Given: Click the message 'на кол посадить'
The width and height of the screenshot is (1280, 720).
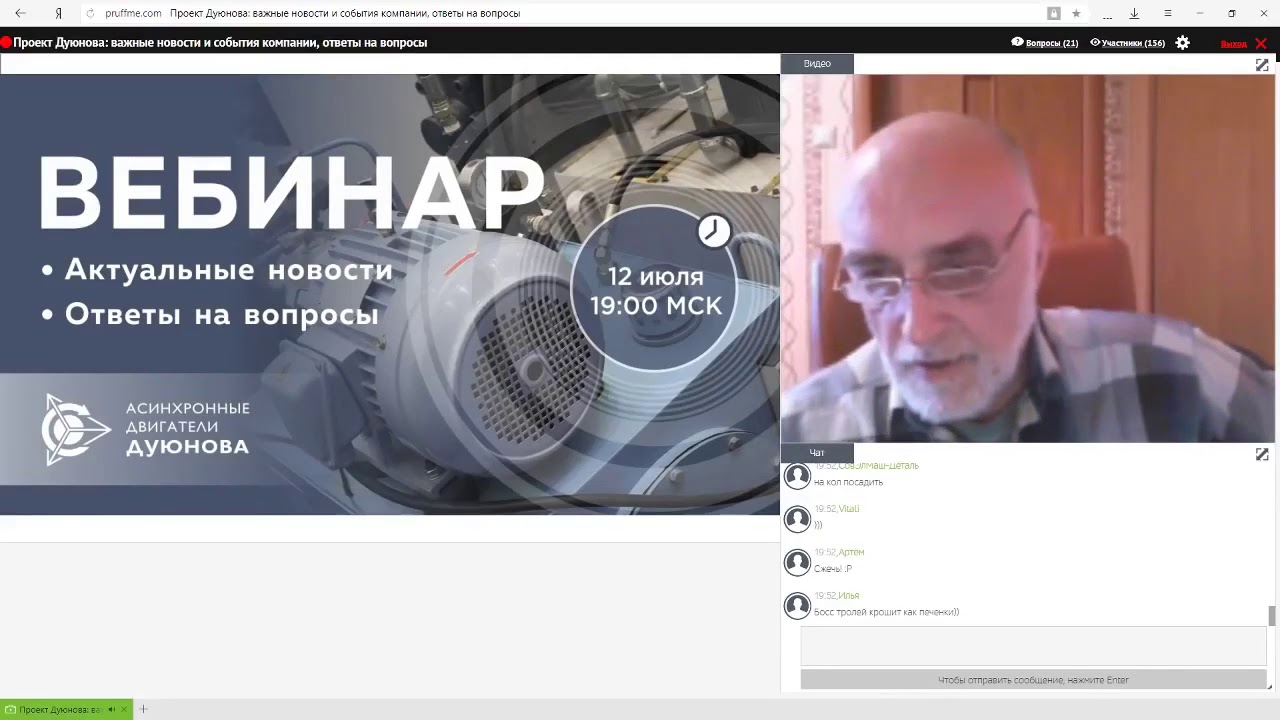Looking at the screenshot, I should pos(848,482).
